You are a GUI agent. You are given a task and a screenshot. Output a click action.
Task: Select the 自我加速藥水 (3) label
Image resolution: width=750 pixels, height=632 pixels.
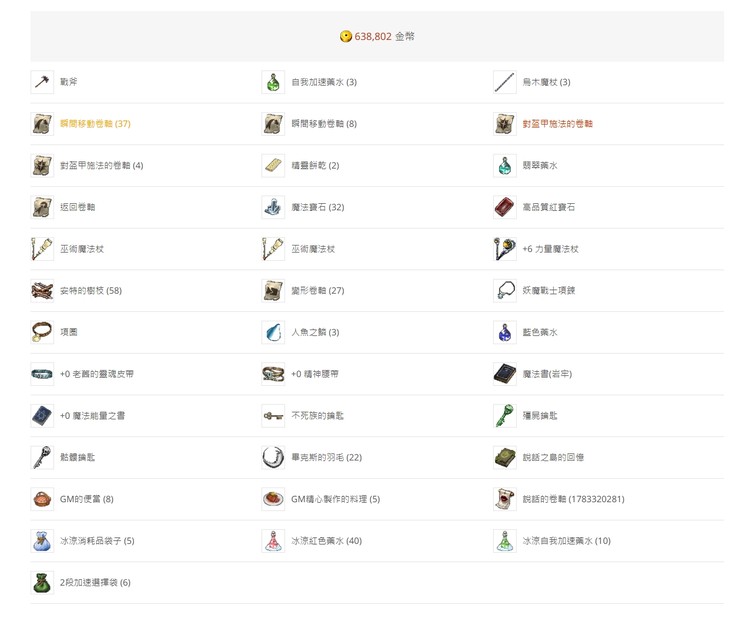click(x=324, y=82)
